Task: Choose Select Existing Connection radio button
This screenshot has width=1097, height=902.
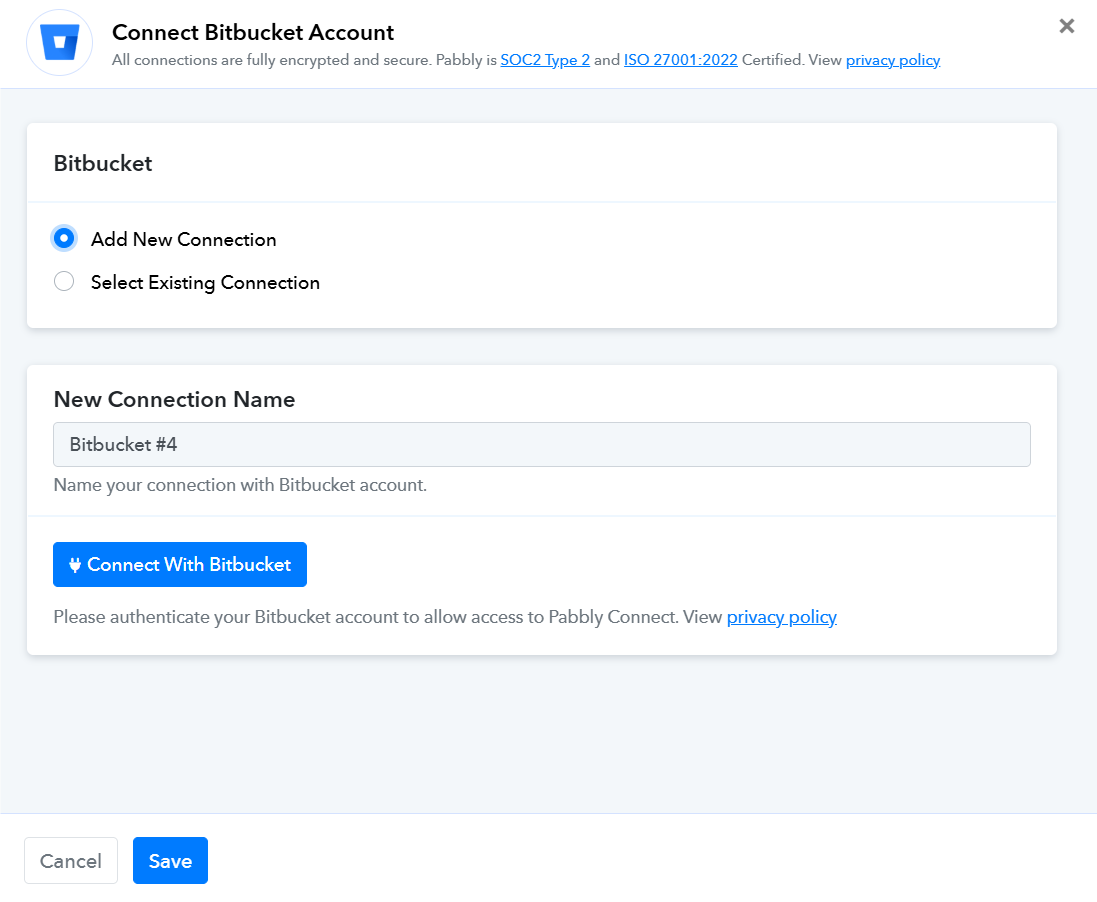Action: pyautogui.click(x=64, y=281)
